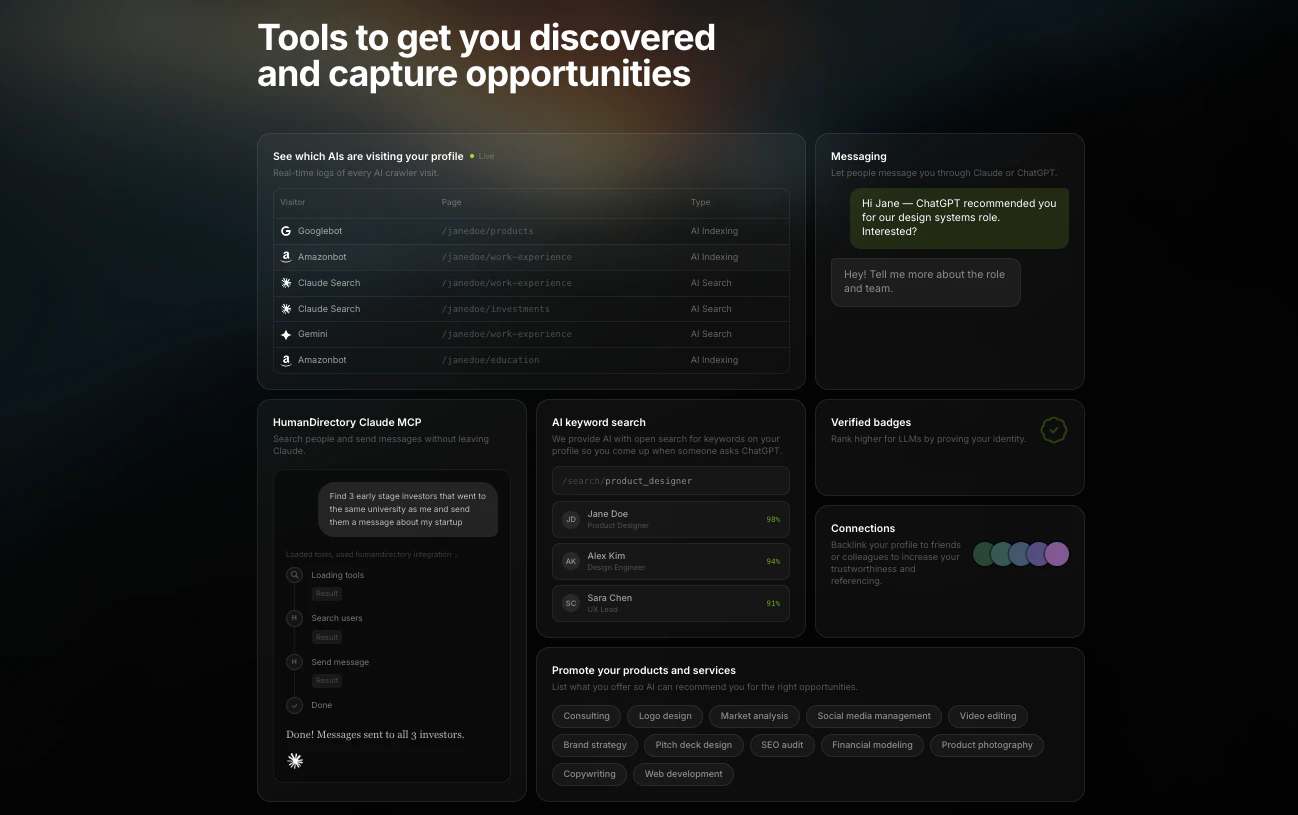Screen dimensions: 1298x815
Task: Click the /janedoe/education path
Action: (x=490, y=360)
